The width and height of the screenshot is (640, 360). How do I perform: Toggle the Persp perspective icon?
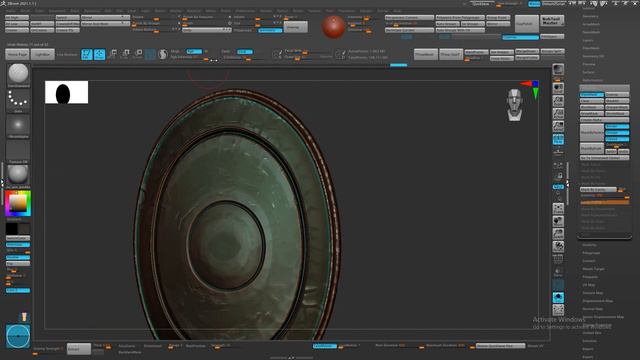(558, 139)
